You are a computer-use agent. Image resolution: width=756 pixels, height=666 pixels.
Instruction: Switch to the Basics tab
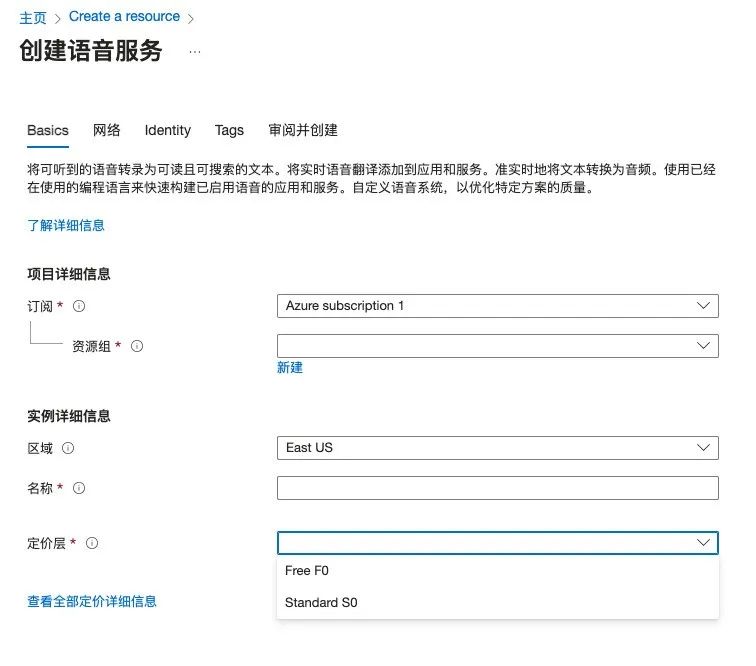(48, 131)
